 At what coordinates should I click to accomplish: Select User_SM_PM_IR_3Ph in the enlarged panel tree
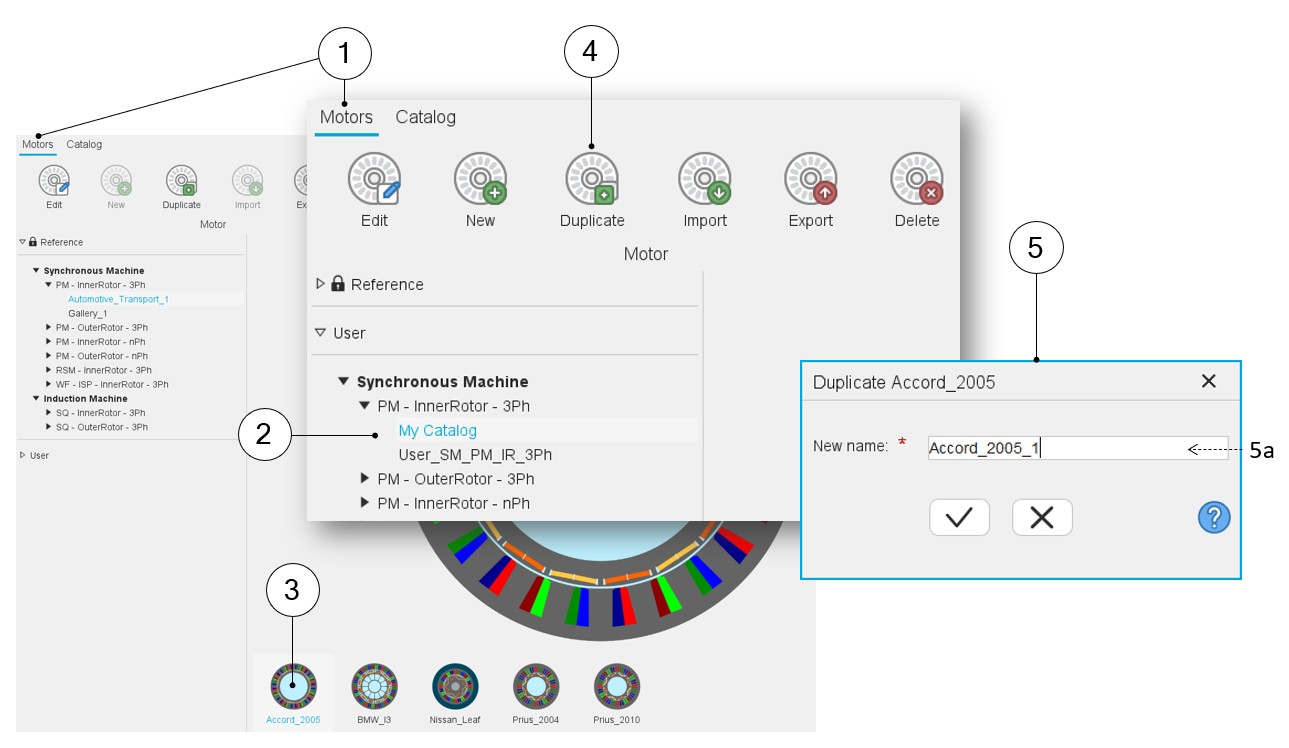click(x=475, y=455)
